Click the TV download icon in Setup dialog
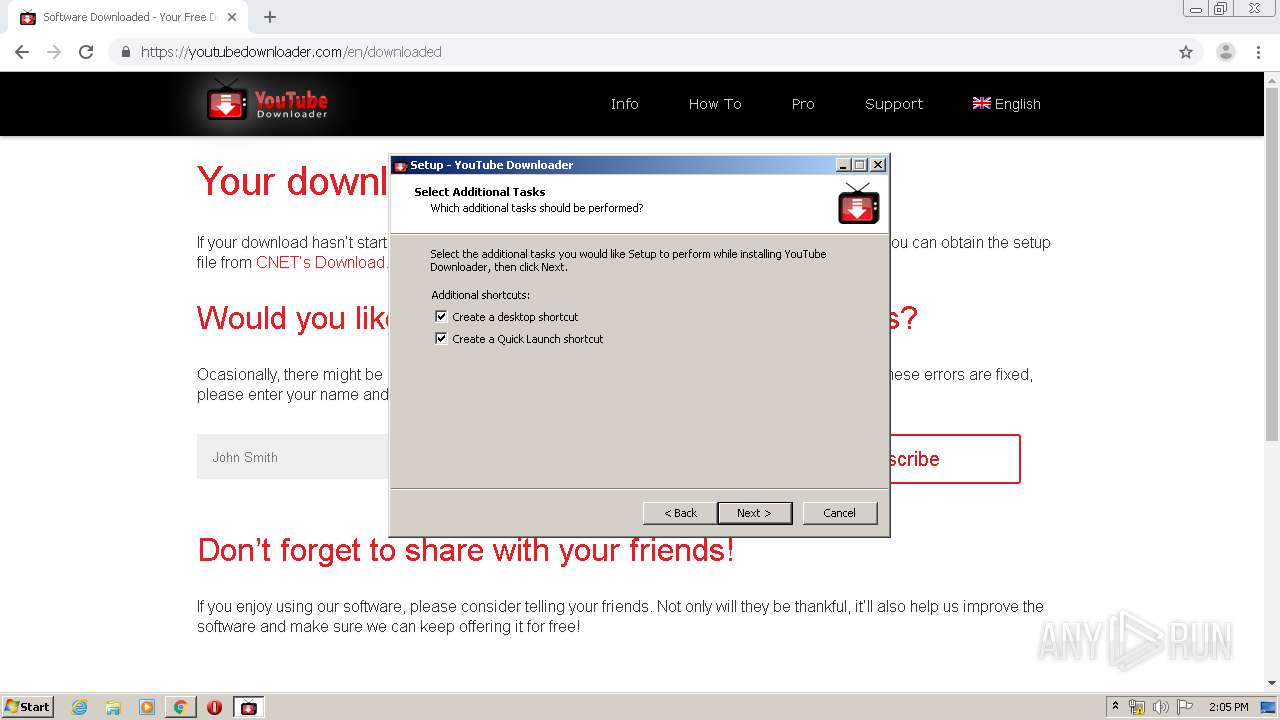1280x720 pixels. [858, 203]
